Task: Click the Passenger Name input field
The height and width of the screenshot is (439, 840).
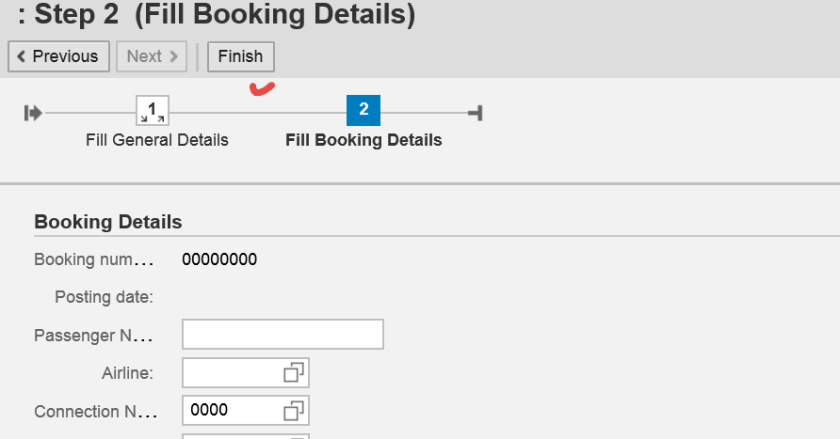Action: (282, 335)
